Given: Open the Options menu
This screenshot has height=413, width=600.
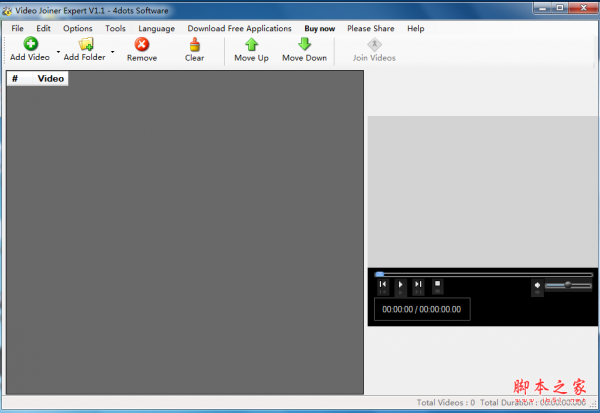Looking at the screenshot, I should (x=77, y=28).
